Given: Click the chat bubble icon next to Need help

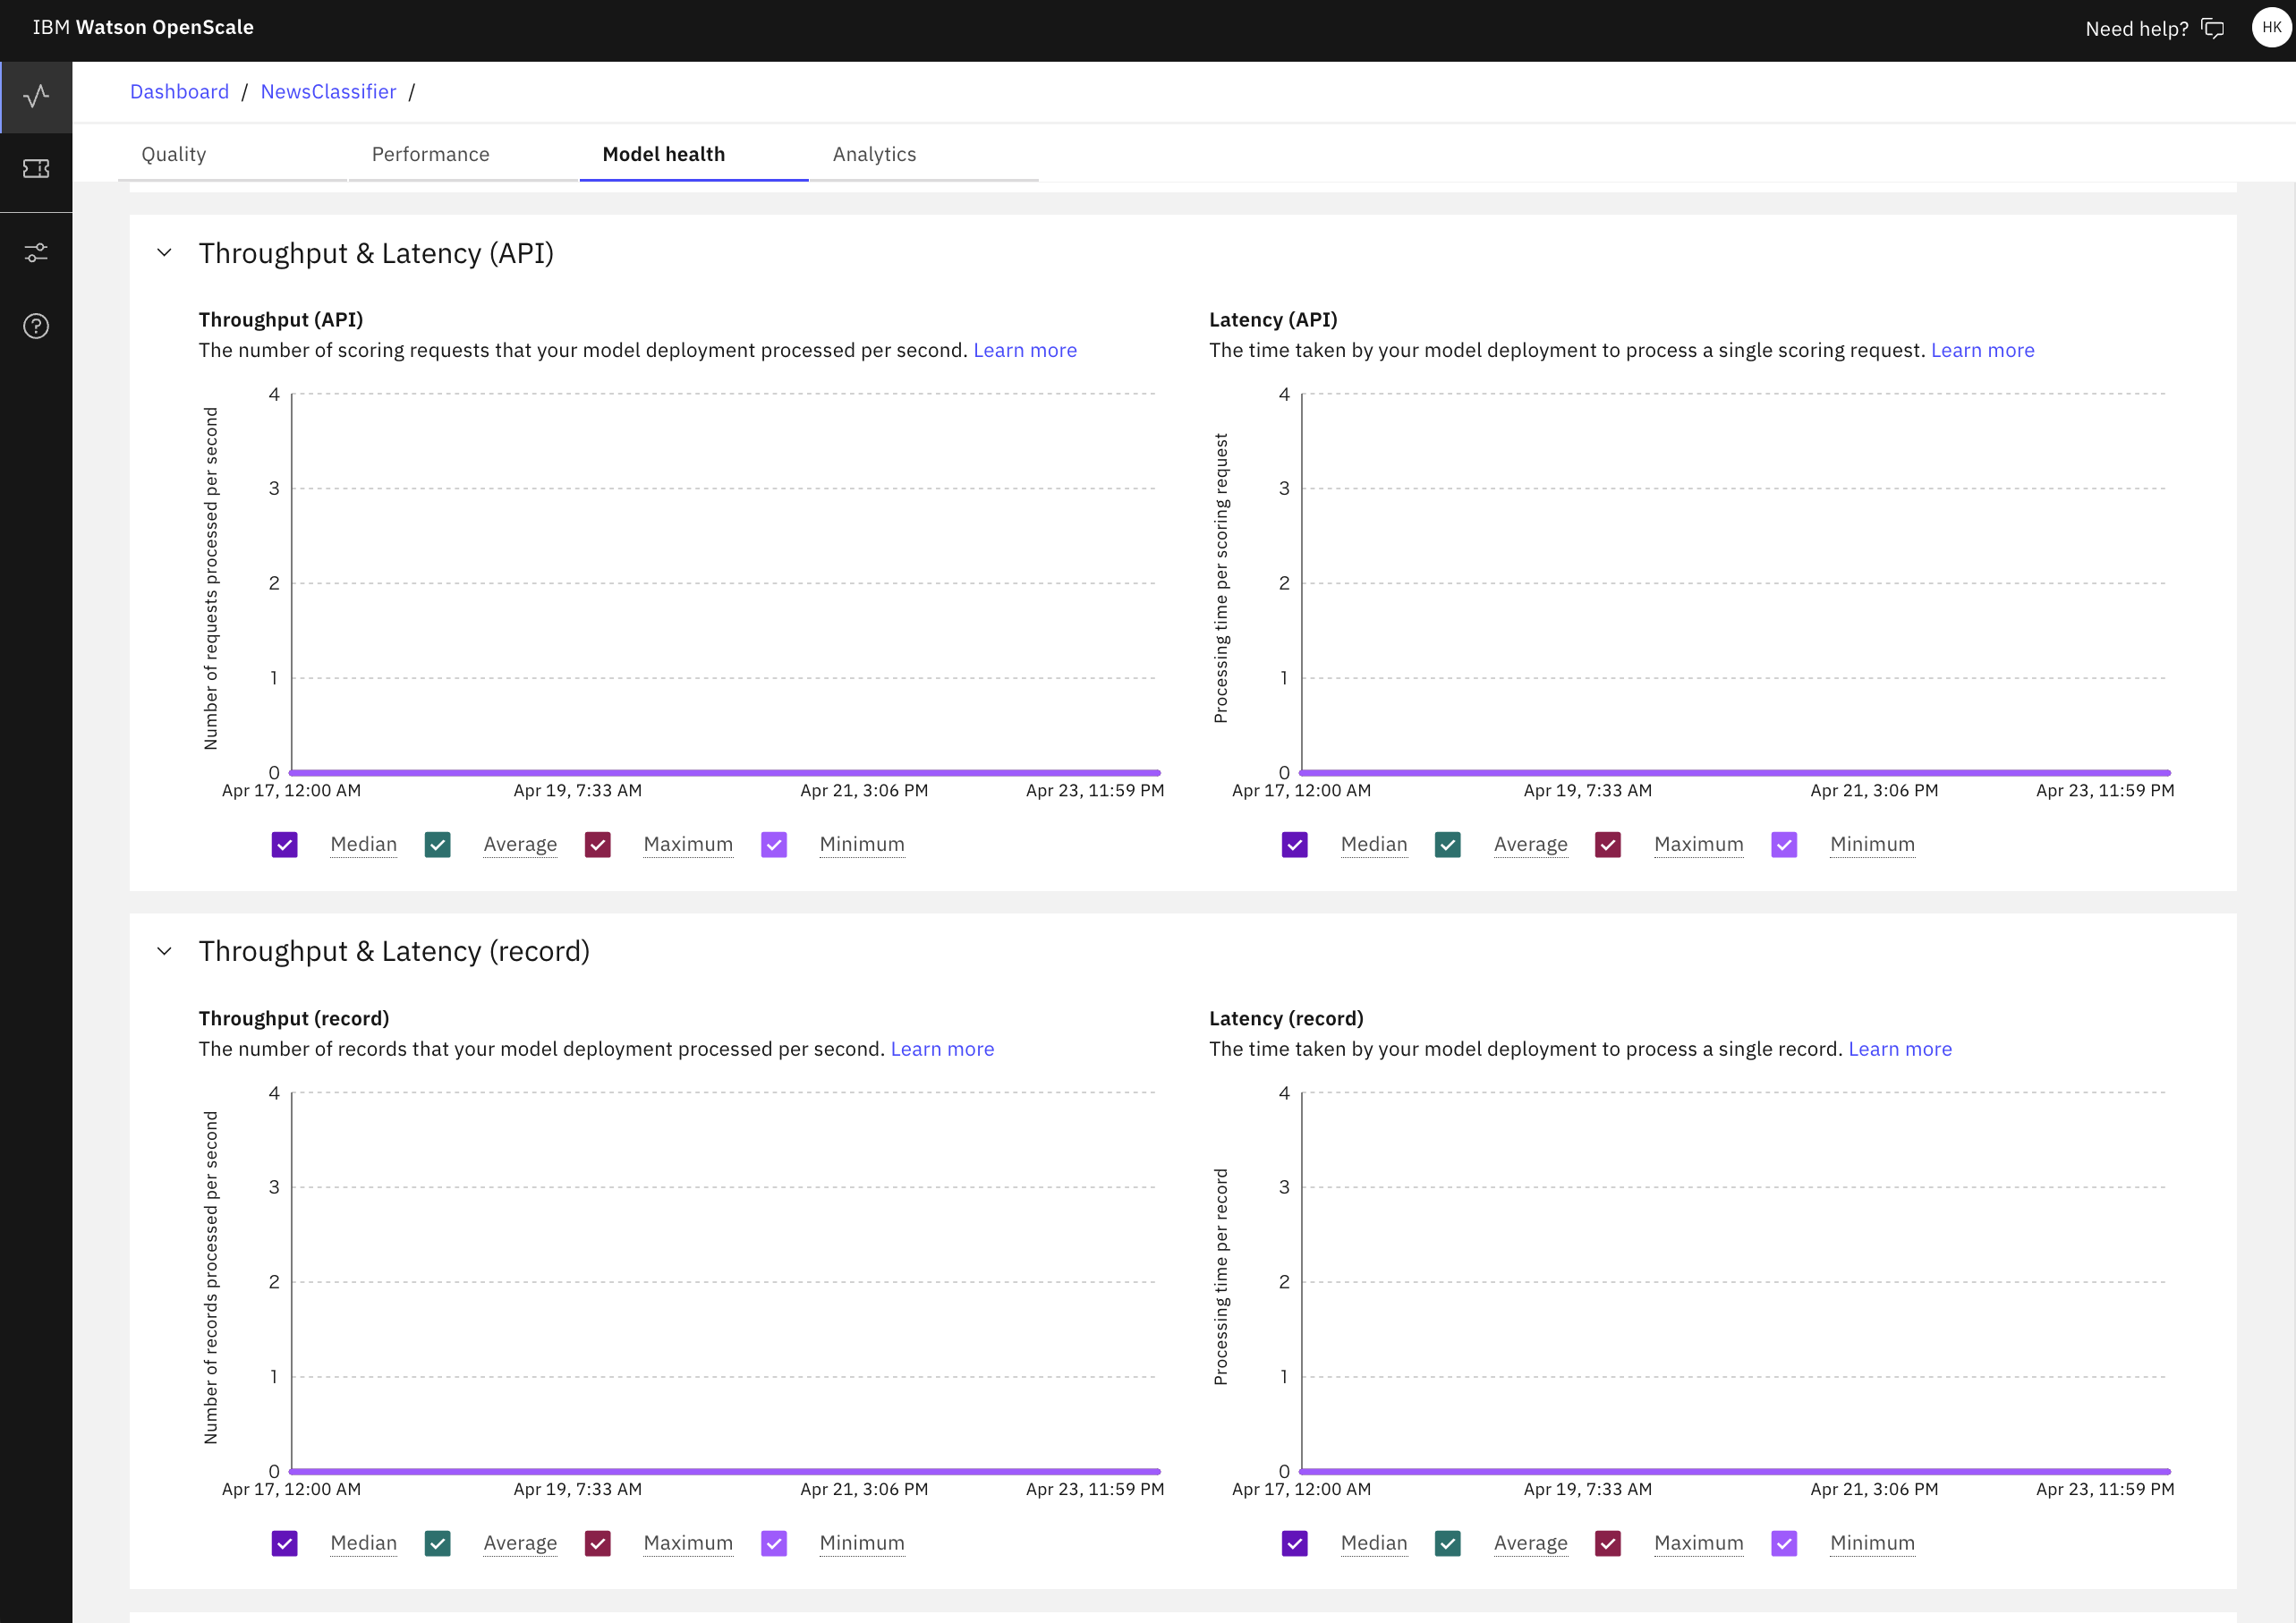Looking at the screenshot, I should 2213,28.
